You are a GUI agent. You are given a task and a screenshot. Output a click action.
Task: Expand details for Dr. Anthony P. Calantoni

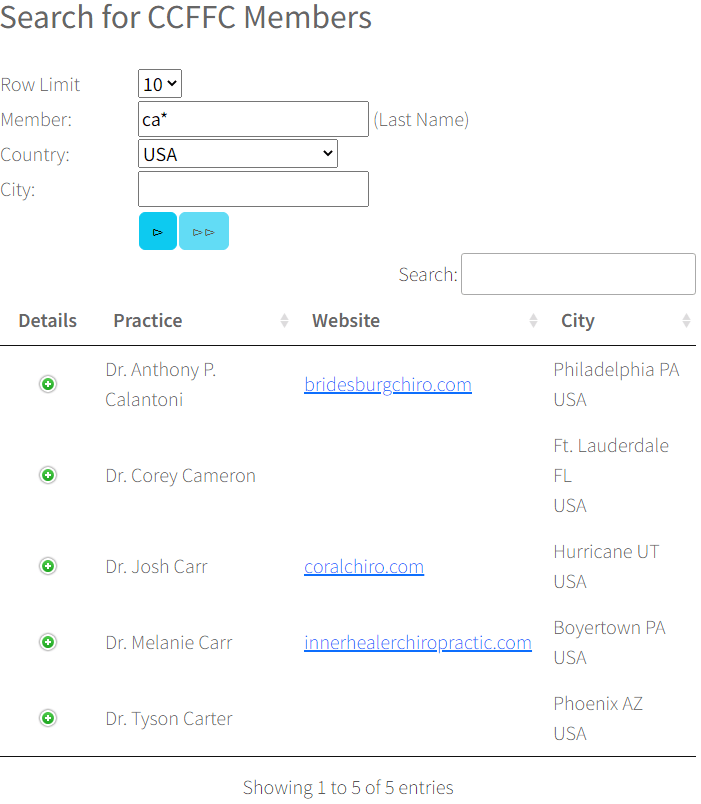click(48, 384)
